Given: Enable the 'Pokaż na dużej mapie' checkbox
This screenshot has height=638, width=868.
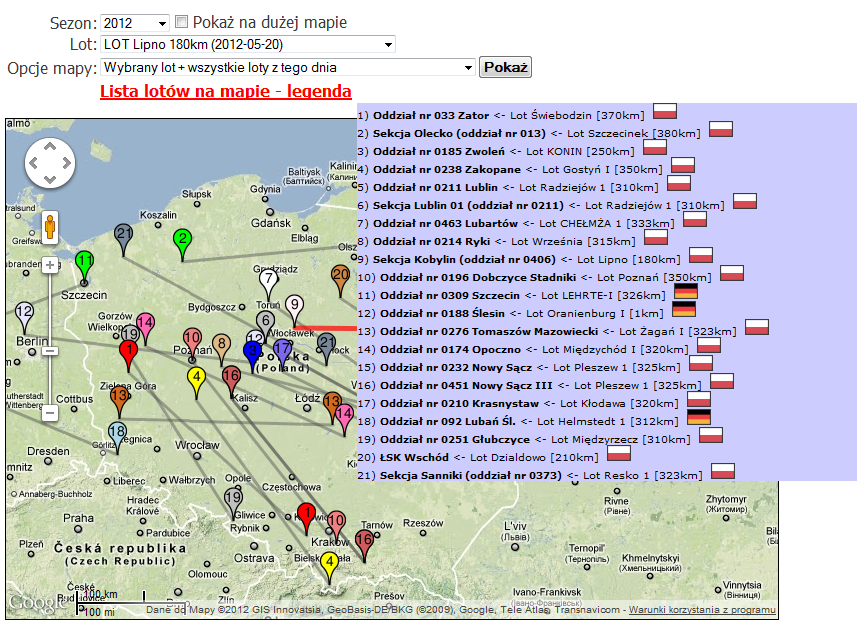Looking at the screenshot, I should point(181,22).
